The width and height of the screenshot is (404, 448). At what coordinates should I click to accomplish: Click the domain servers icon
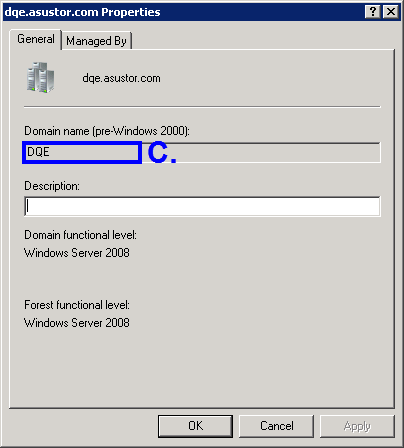(x=40, y=77)
